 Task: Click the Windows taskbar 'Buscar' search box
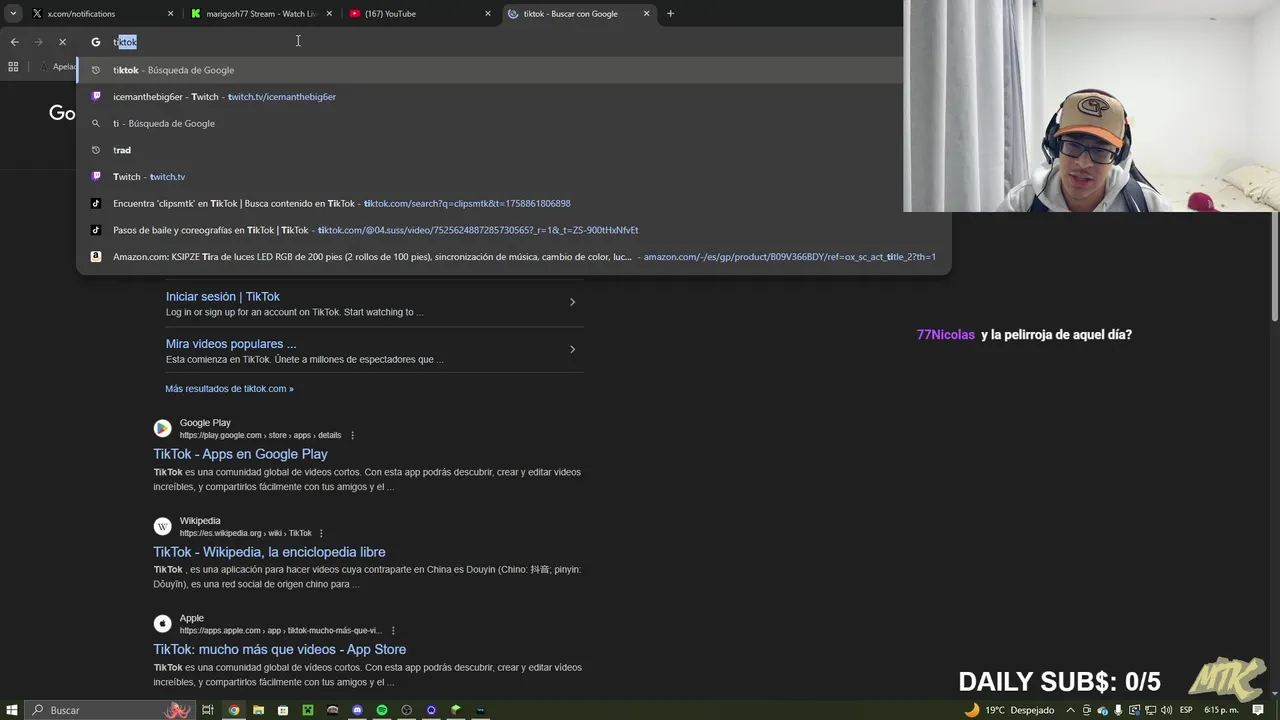pyautogui.click(x=110, y=710)
